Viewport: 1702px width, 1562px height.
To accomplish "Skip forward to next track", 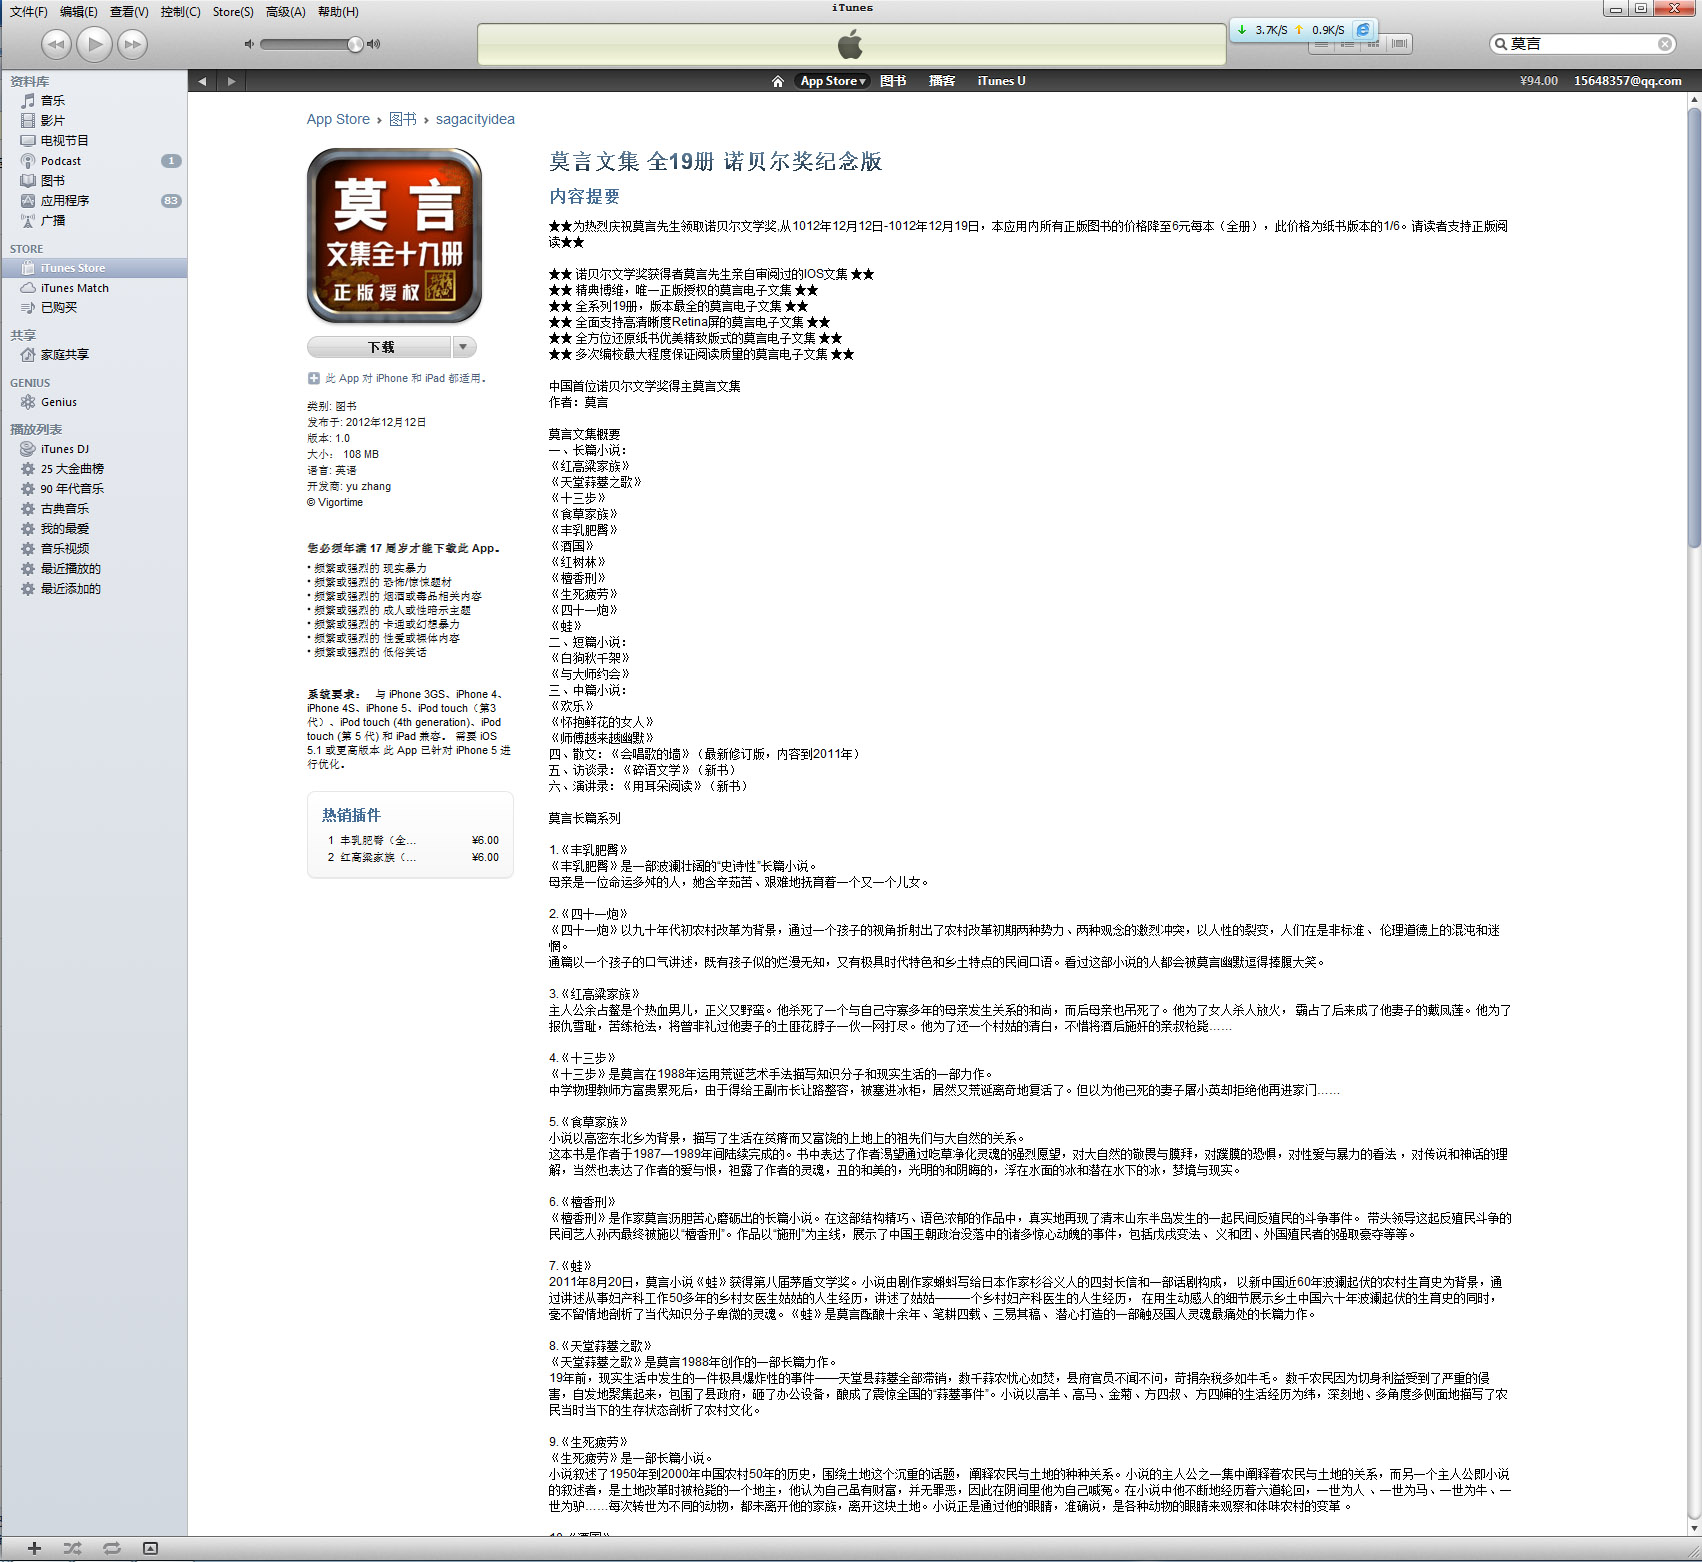I will 132,44.
